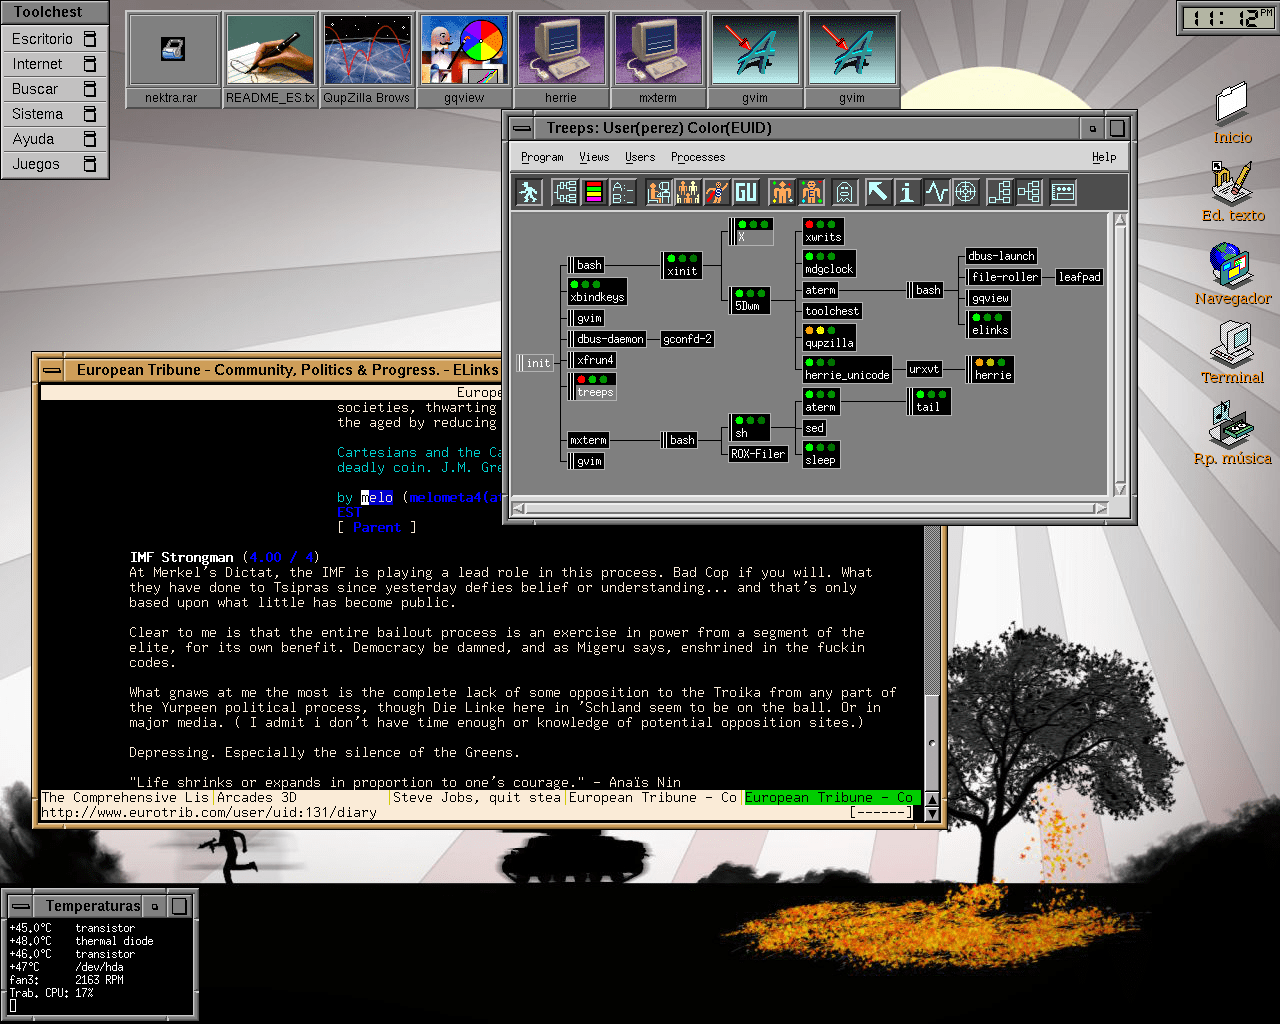
Task: Switch to the 'Arcades 3D' ELinks tab
Action: point(301,798)
